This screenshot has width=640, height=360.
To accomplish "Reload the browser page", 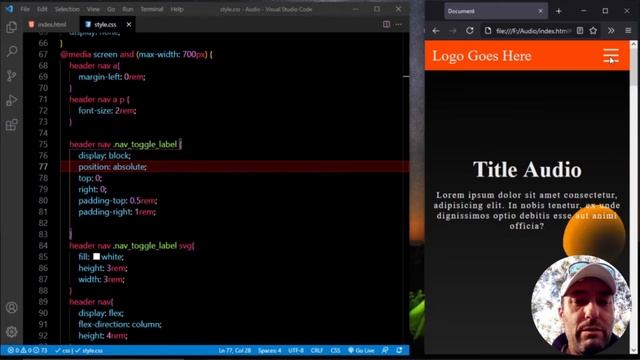I will pyautogui.click(x=470, y=31).
